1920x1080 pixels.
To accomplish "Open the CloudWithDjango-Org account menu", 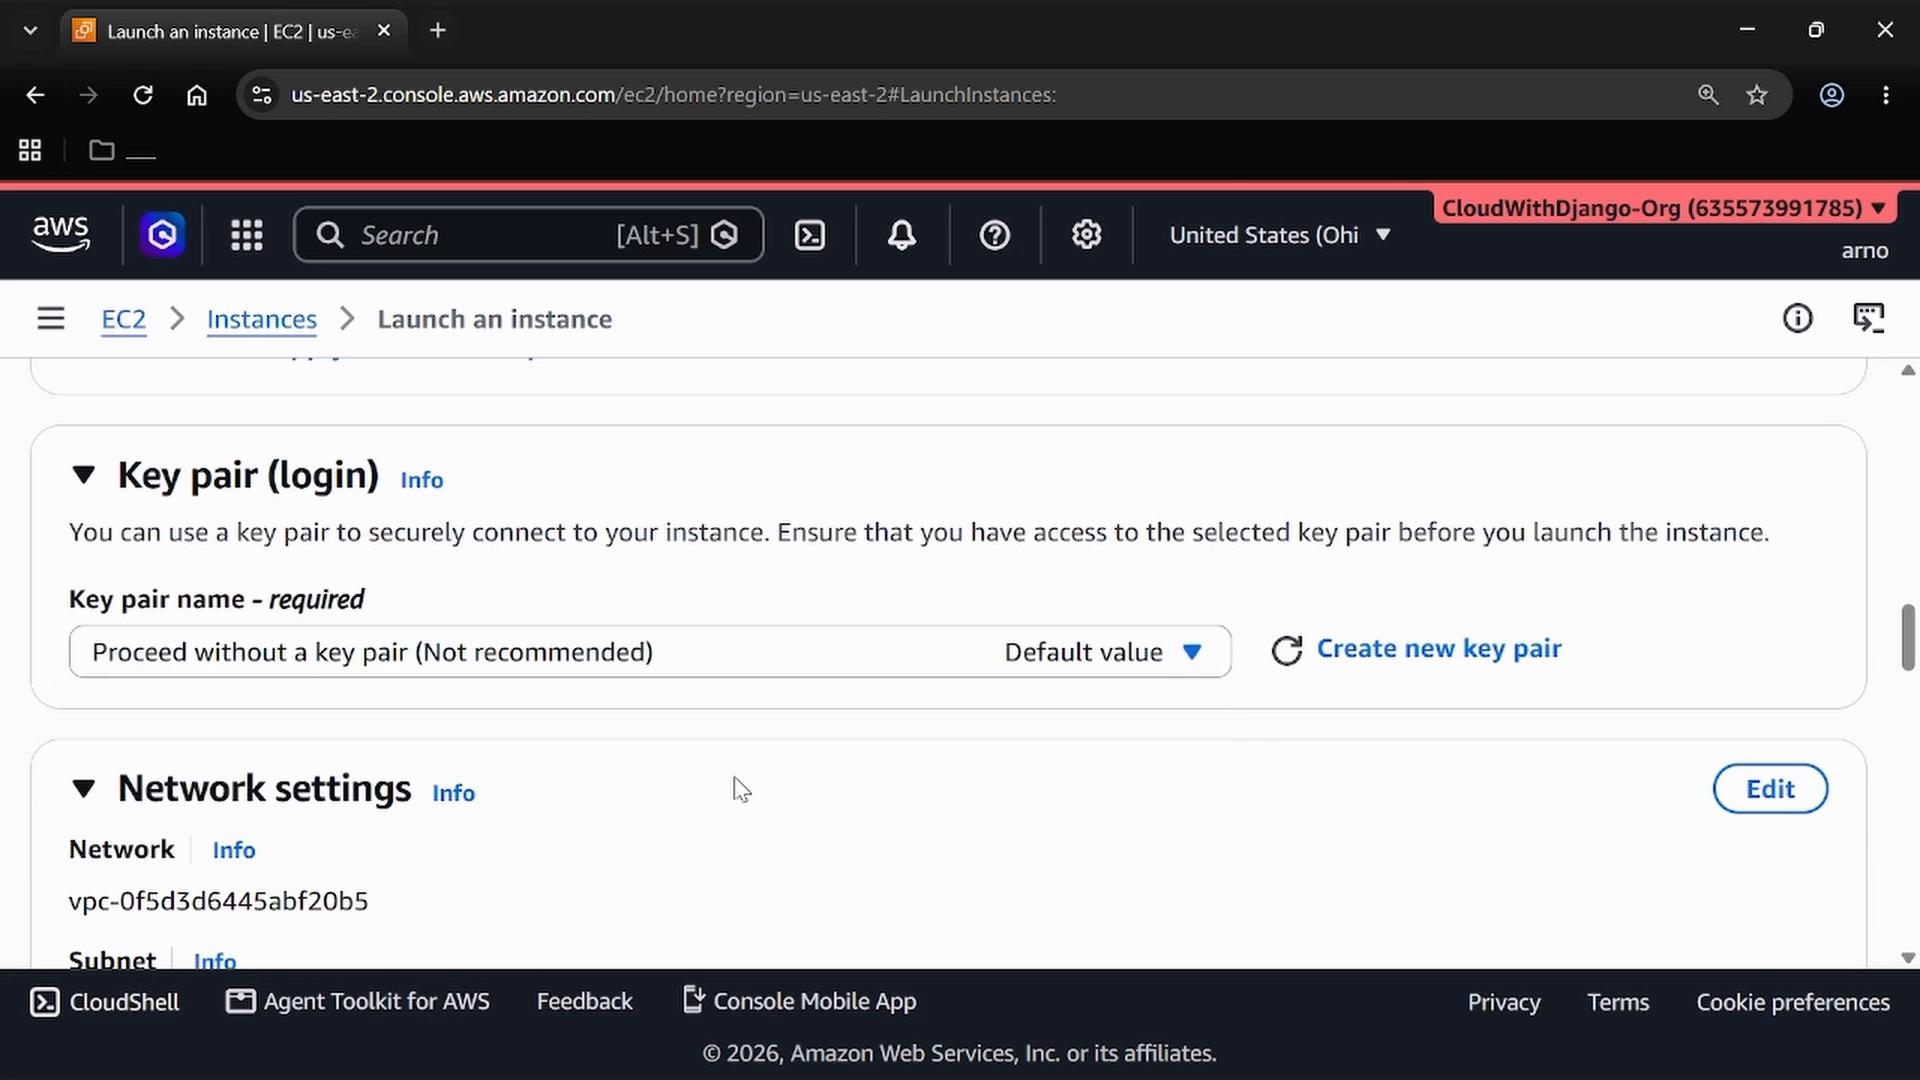I will [1663, 208].
